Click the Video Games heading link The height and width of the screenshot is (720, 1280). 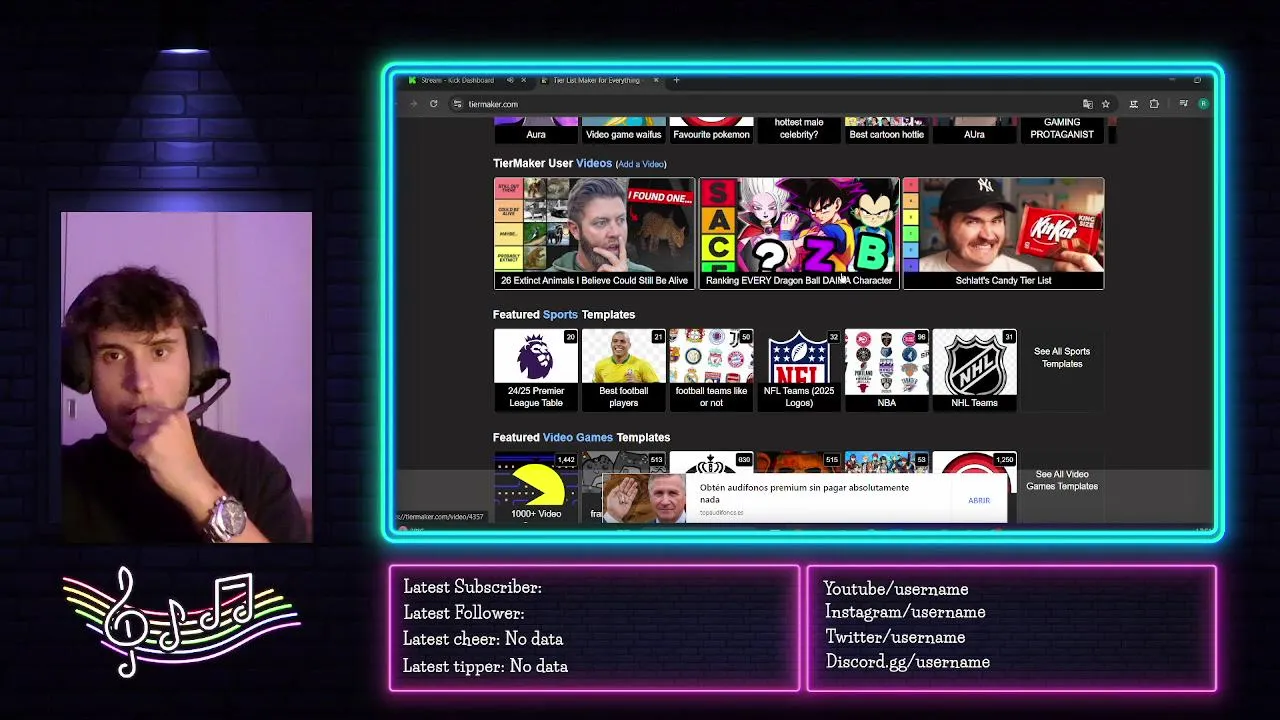tap(578, 437)
